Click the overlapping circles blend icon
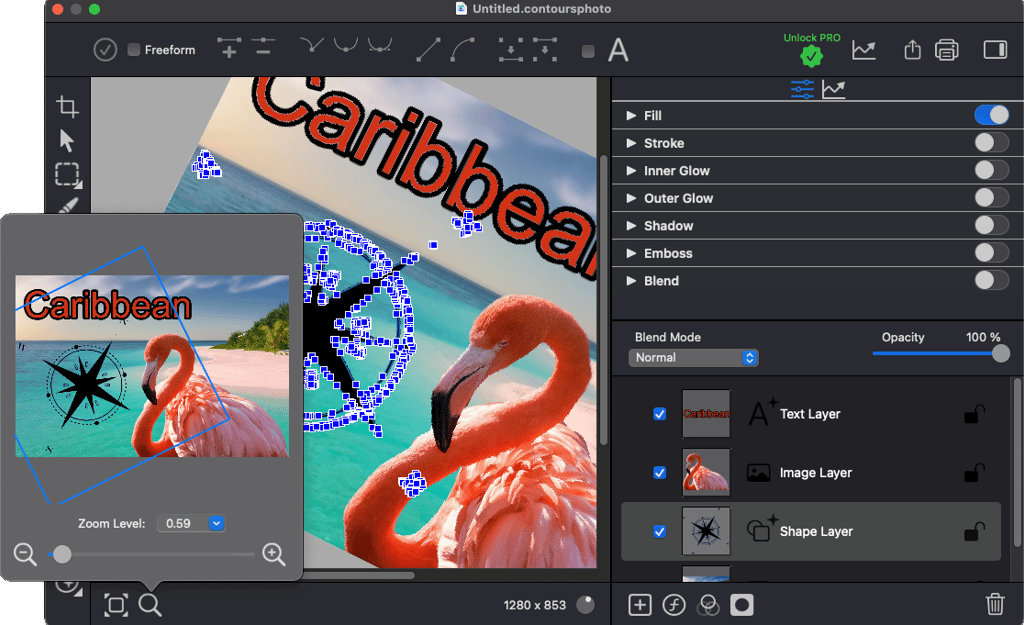Viewport: 1024px width, 625px height. click(707, 605)
